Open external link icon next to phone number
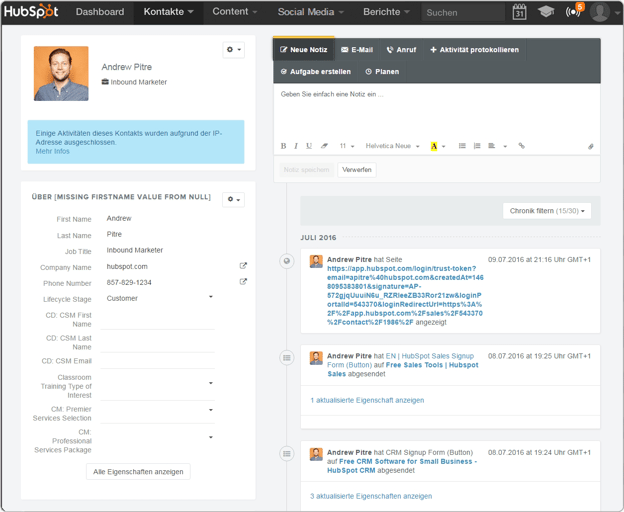Viewport: 624px width, 512px height. coord(243,282)
